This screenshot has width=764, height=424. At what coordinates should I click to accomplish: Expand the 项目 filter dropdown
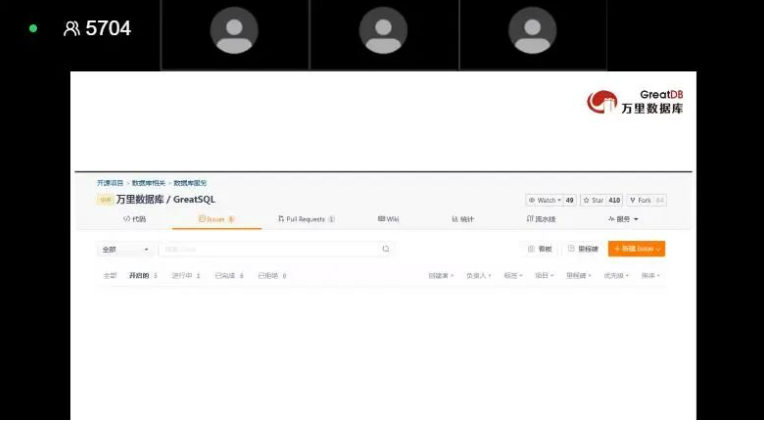[544, 276]
